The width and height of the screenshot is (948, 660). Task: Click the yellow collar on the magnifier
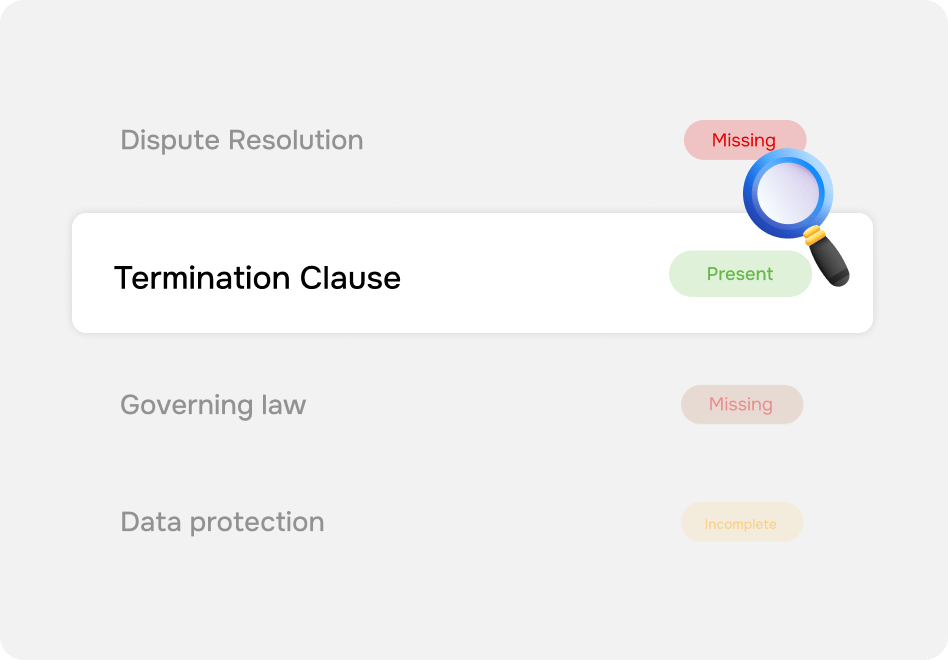click(x=814, y=235)
